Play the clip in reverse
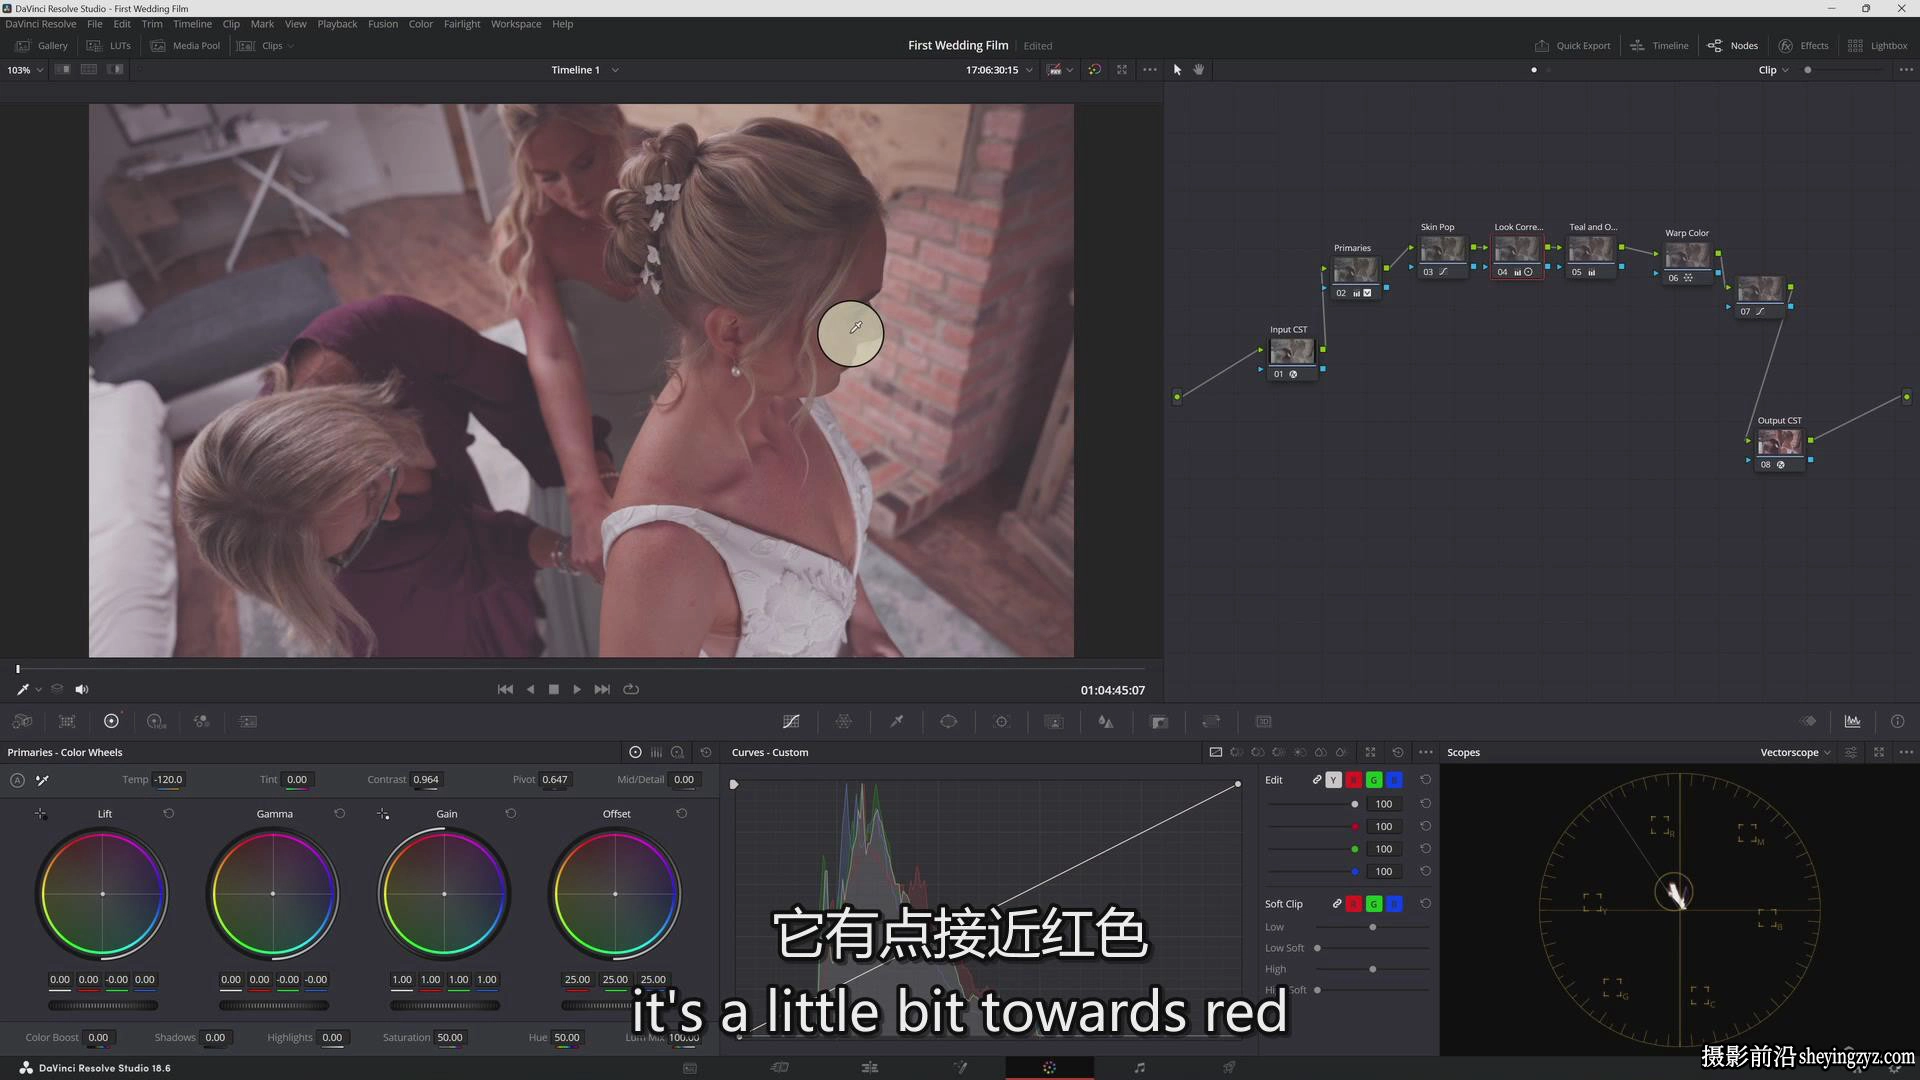This screenshot has height=1080, width=1920. click(530, 689)
